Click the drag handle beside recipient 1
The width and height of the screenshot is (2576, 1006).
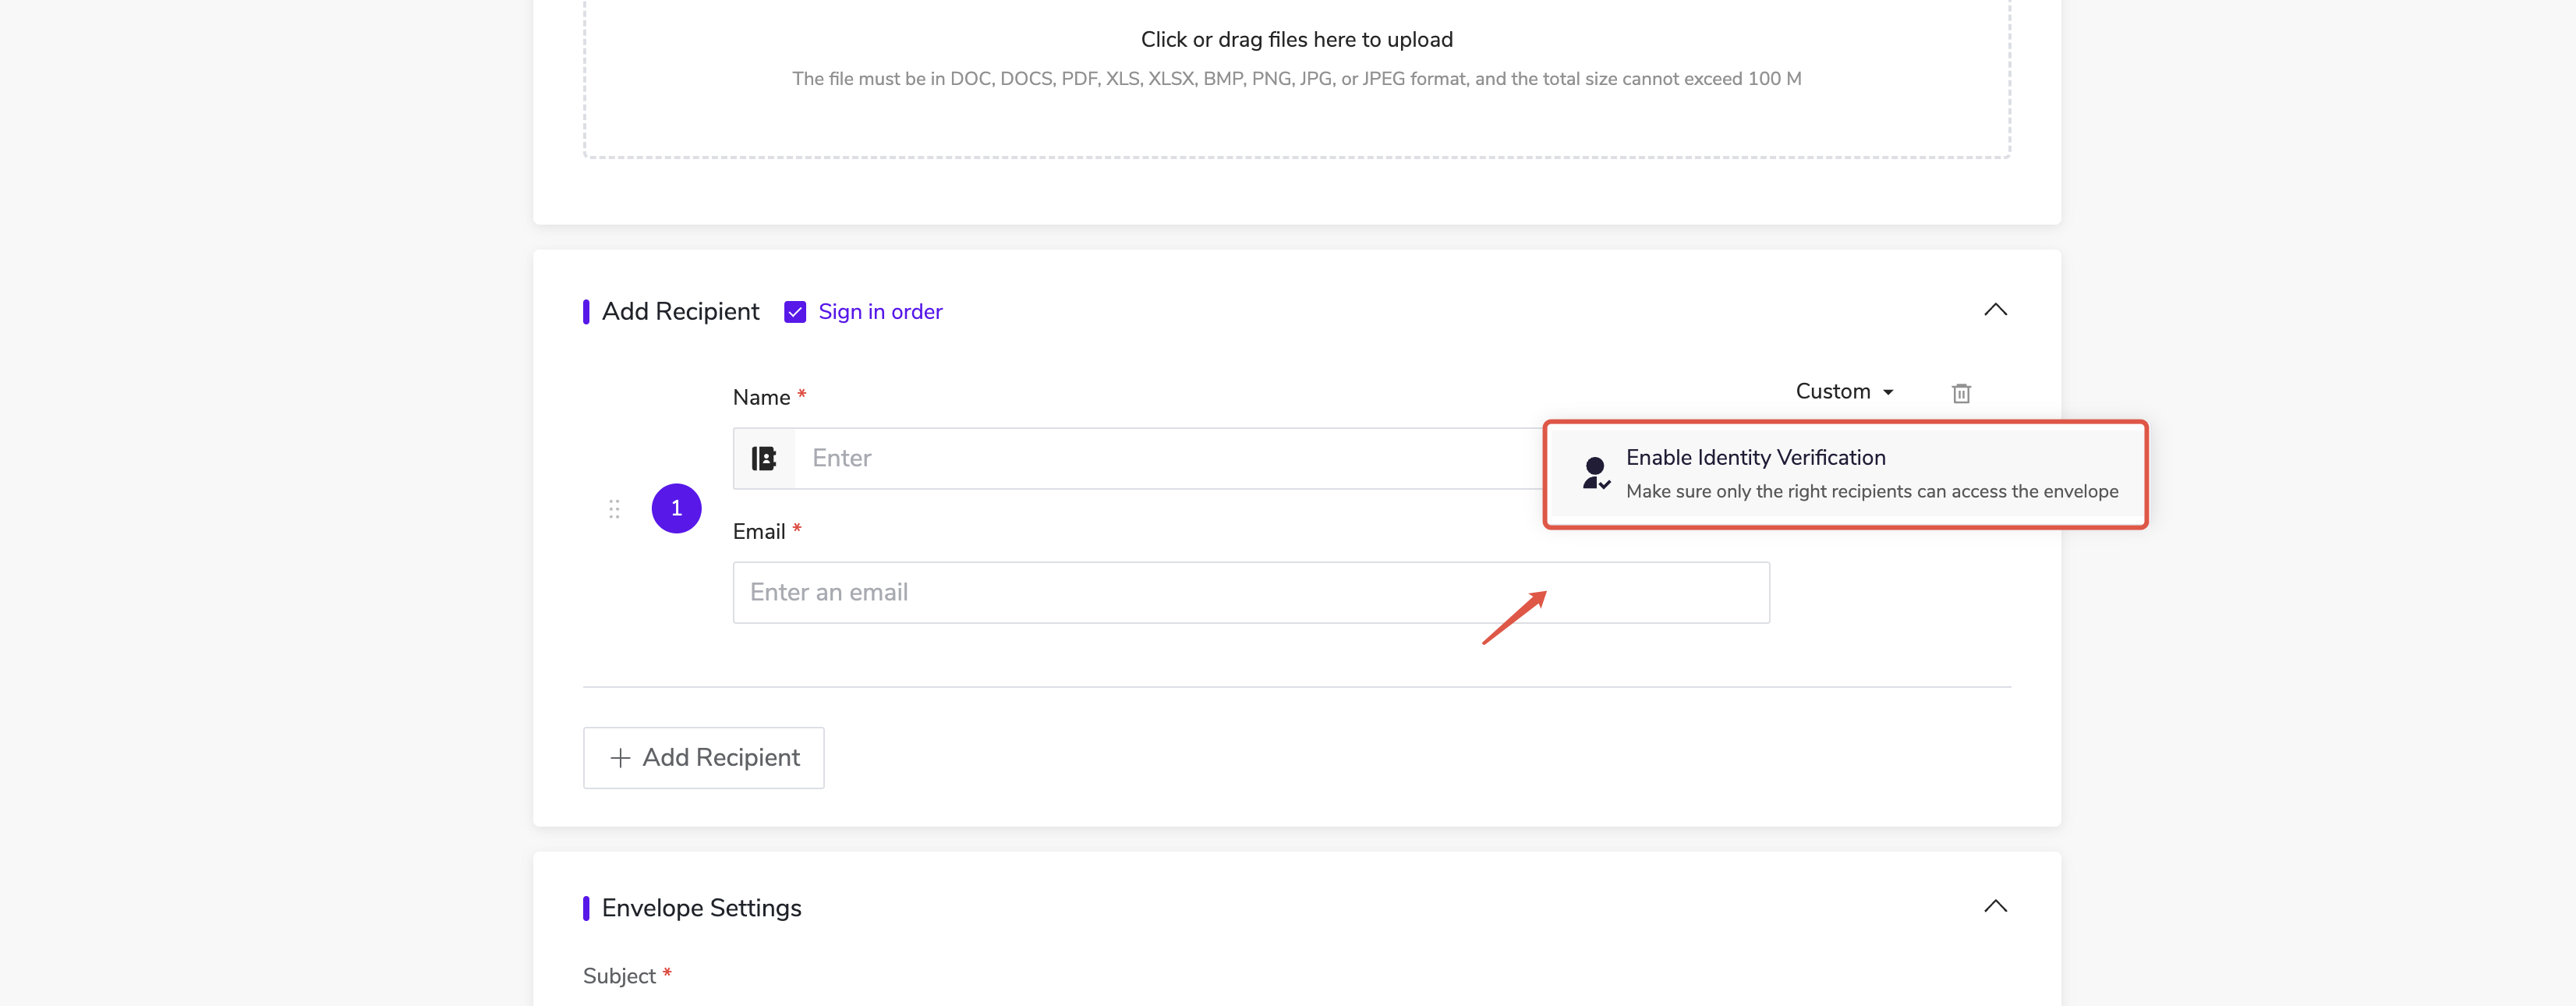point(614,509)
